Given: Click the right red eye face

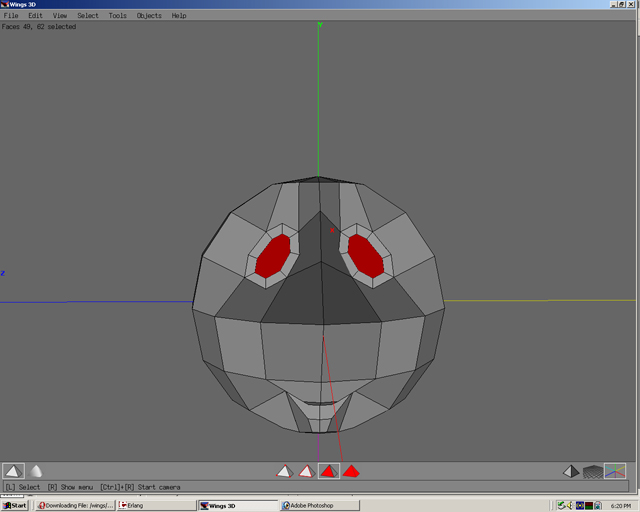Looking at the screenshot, I should pos(366,256).
